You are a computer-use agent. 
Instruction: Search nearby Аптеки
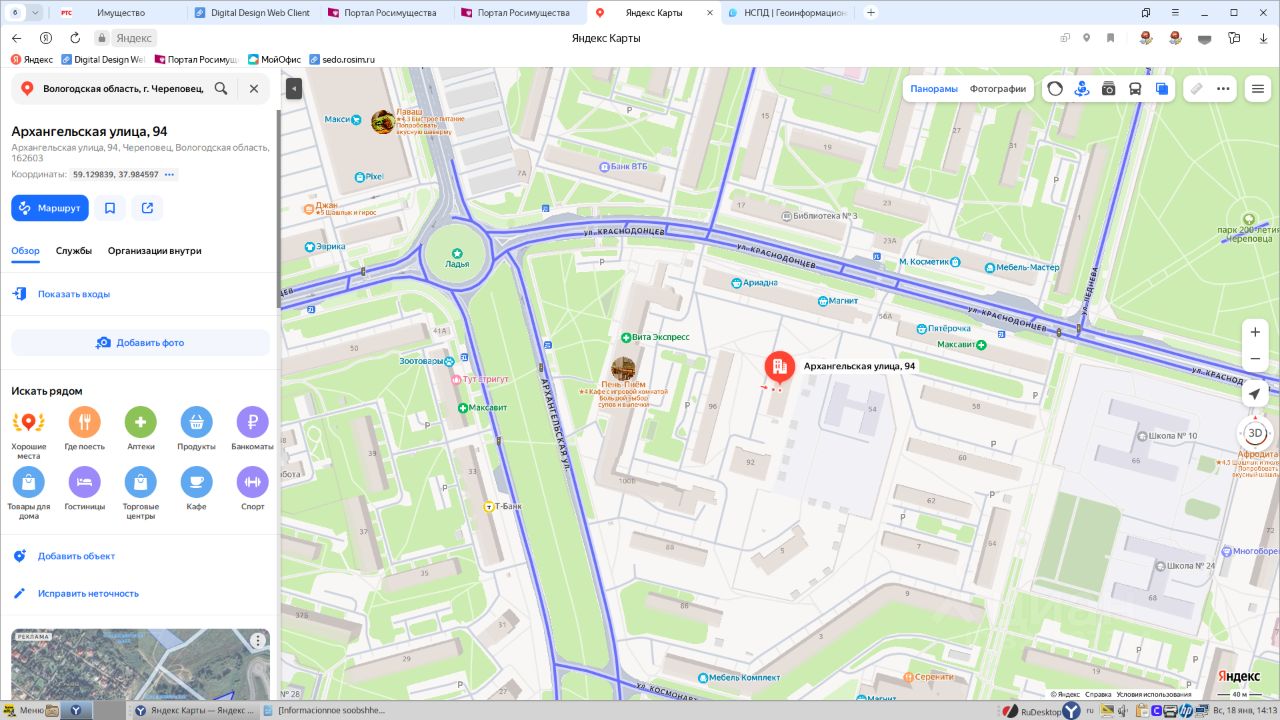141,429
